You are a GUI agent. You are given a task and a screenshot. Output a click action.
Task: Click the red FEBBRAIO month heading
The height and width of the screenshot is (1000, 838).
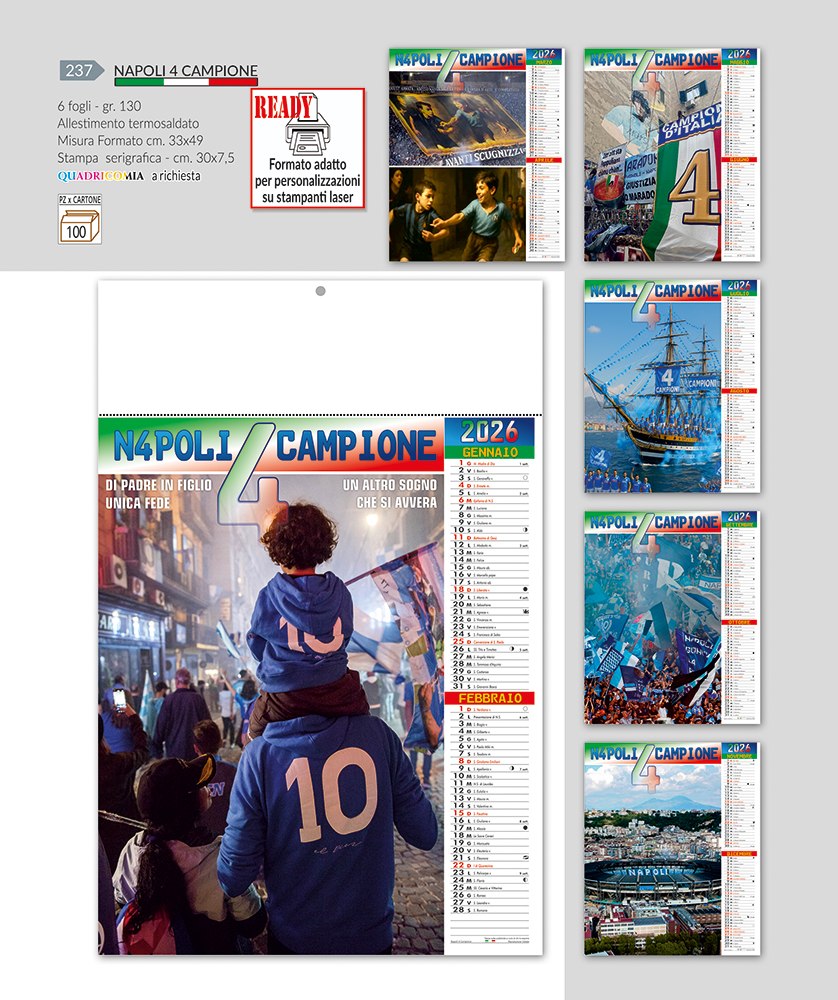(489, 698)
